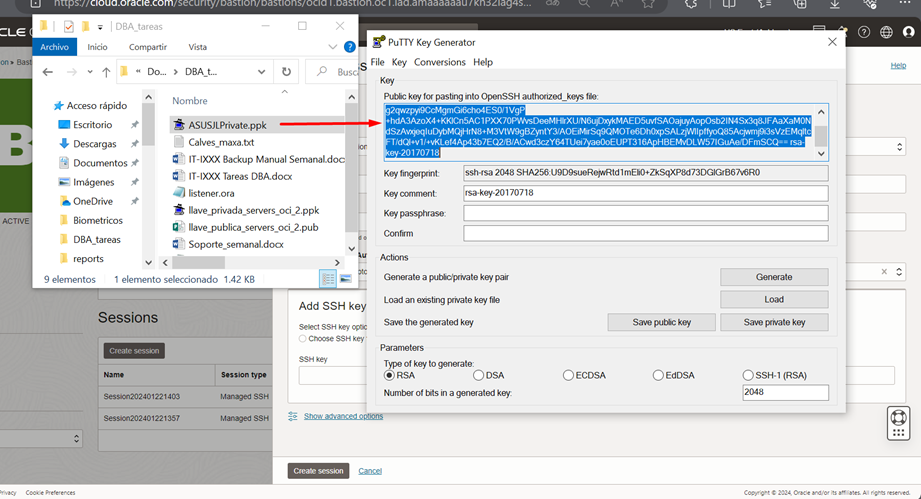Click Load private key button

(x=774, y=299)
